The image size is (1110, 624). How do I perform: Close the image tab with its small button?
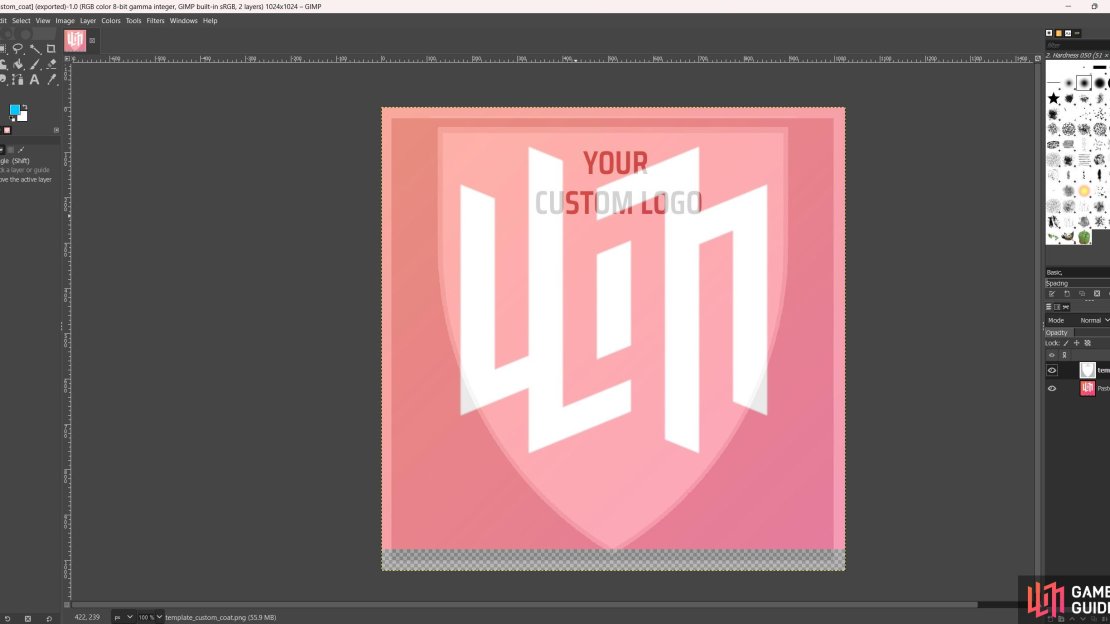[92, 40]
